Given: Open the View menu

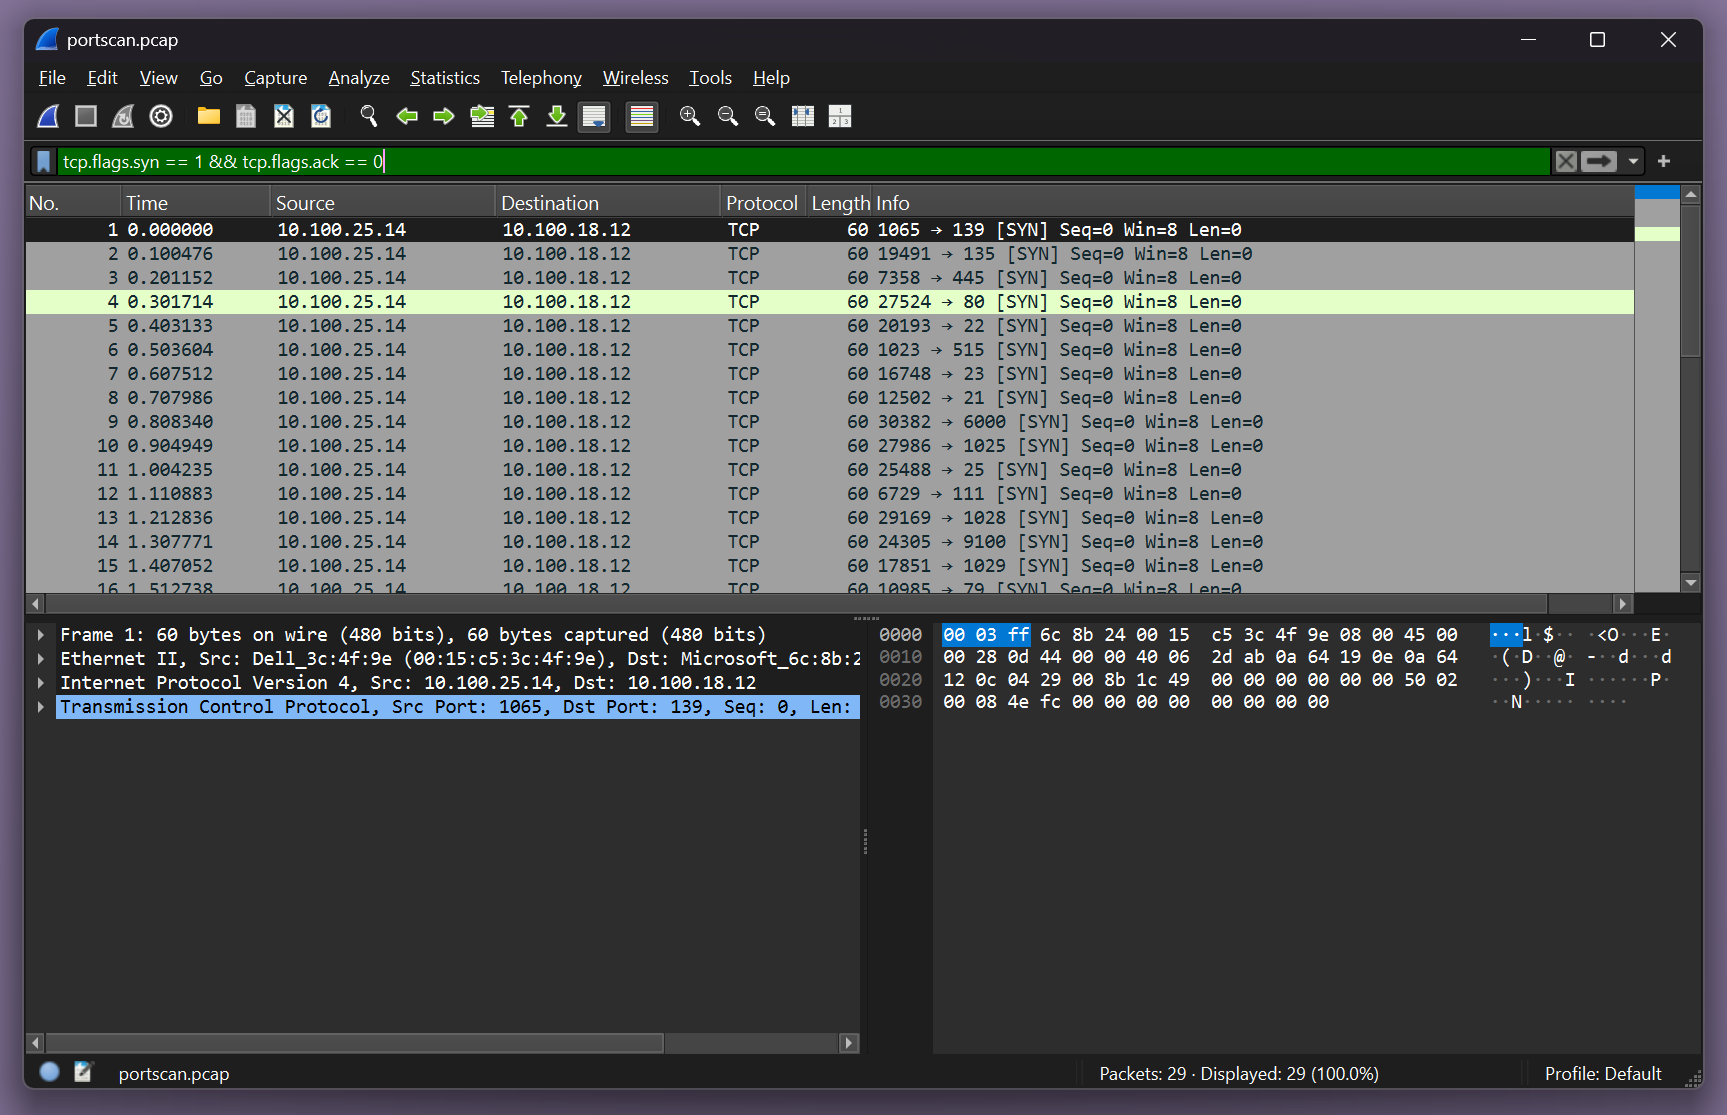Looking at the screenshot, I should (x=158, y=78).
